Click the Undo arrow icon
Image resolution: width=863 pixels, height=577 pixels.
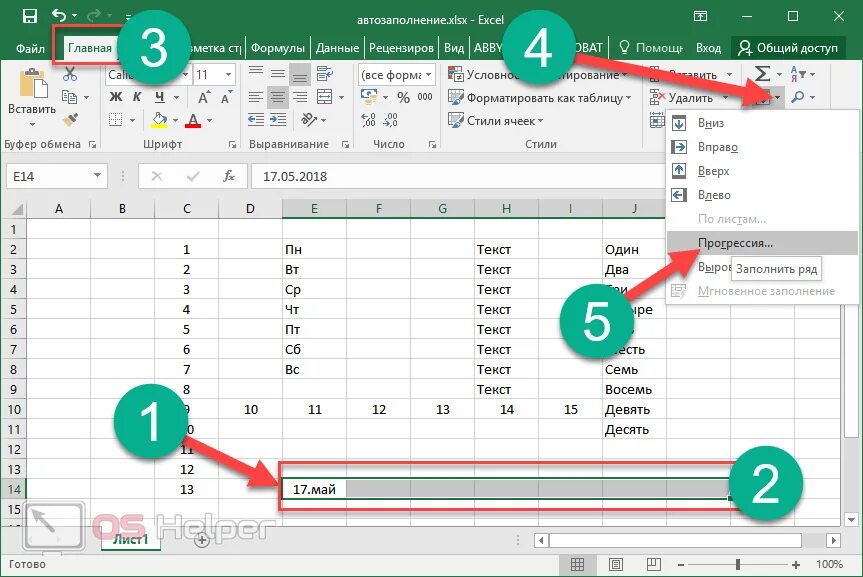[x=59, y=15]
